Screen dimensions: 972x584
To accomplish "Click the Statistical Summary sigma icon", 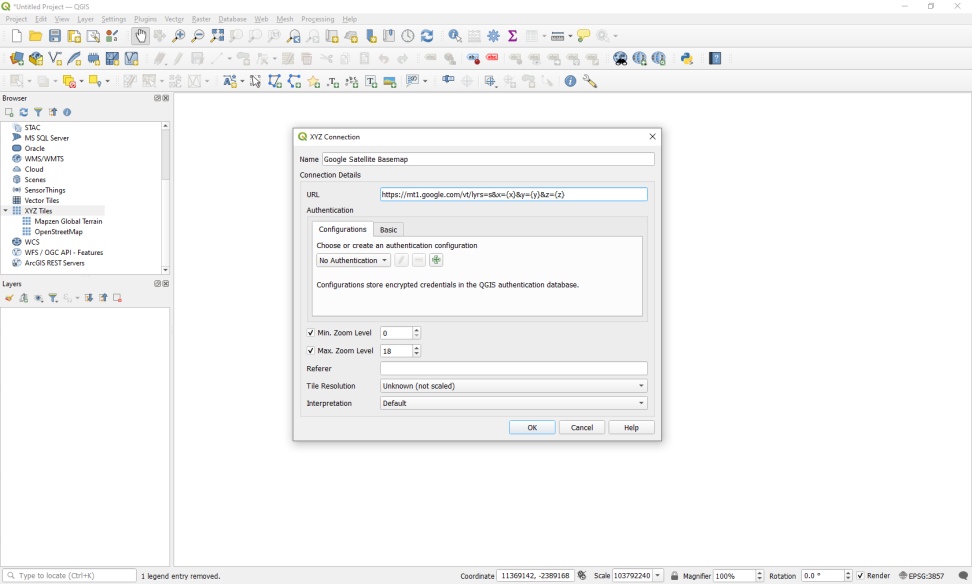I will point(513,36).
